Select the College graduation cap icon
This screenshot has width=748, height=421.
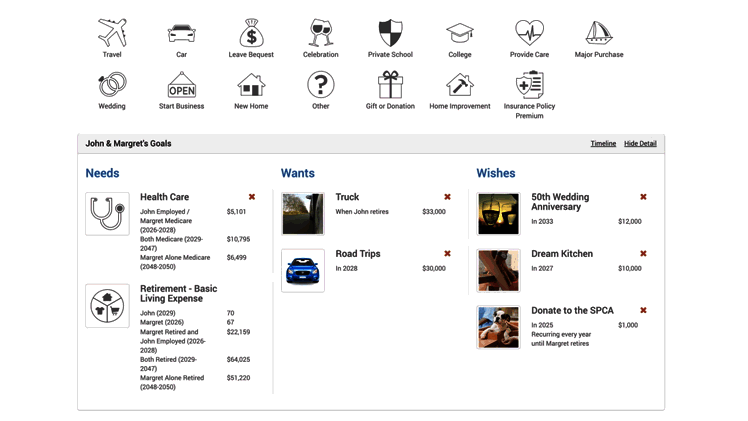click(x=460, y=33)
